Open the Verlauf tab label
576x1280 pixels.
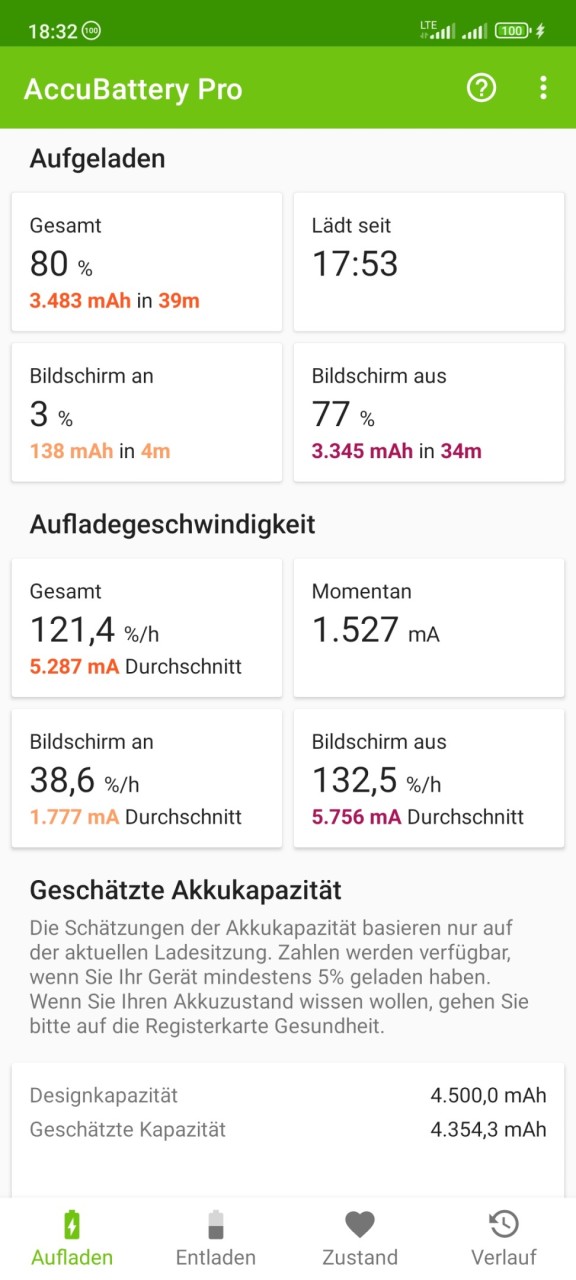tap(504, 1257)
